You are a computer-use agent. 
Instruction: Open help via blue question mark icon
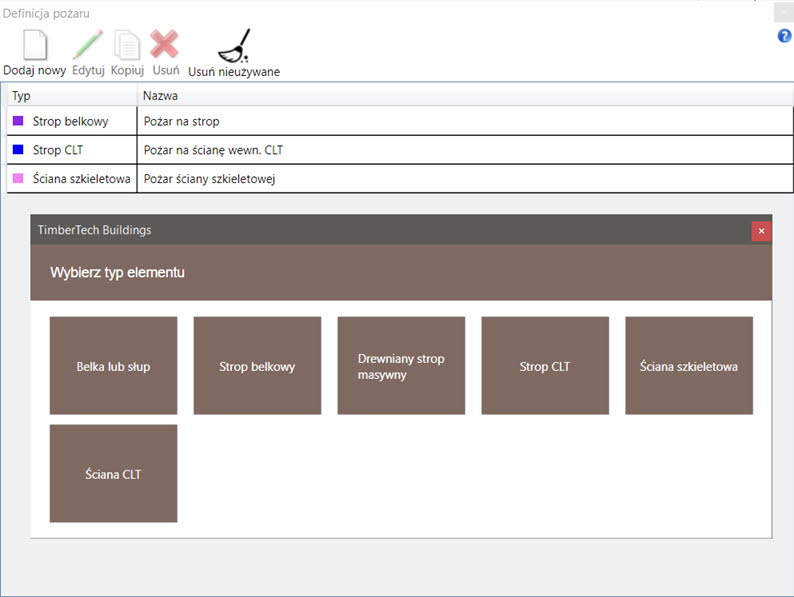click(784, 36)
